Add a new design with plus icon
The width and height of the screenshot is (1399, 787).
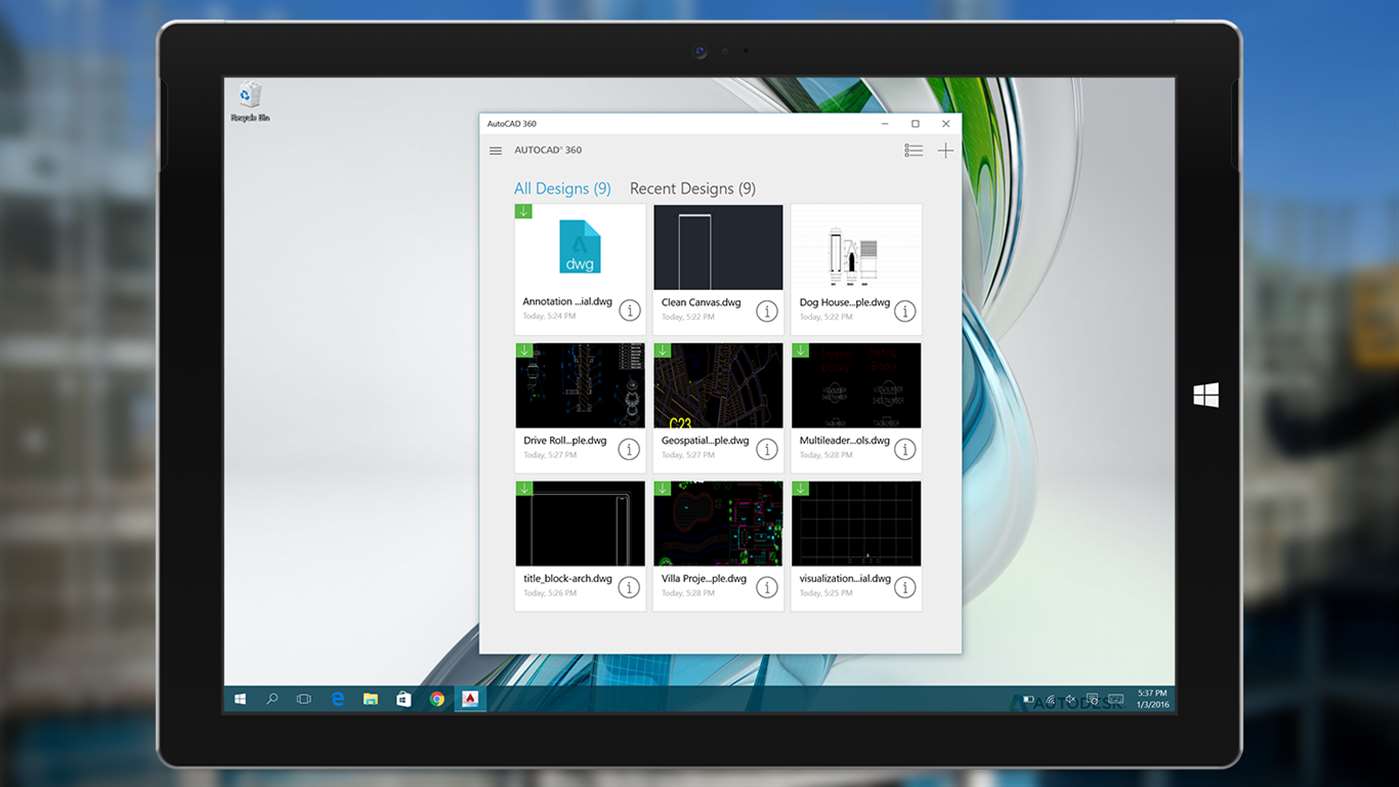point(945,151)
